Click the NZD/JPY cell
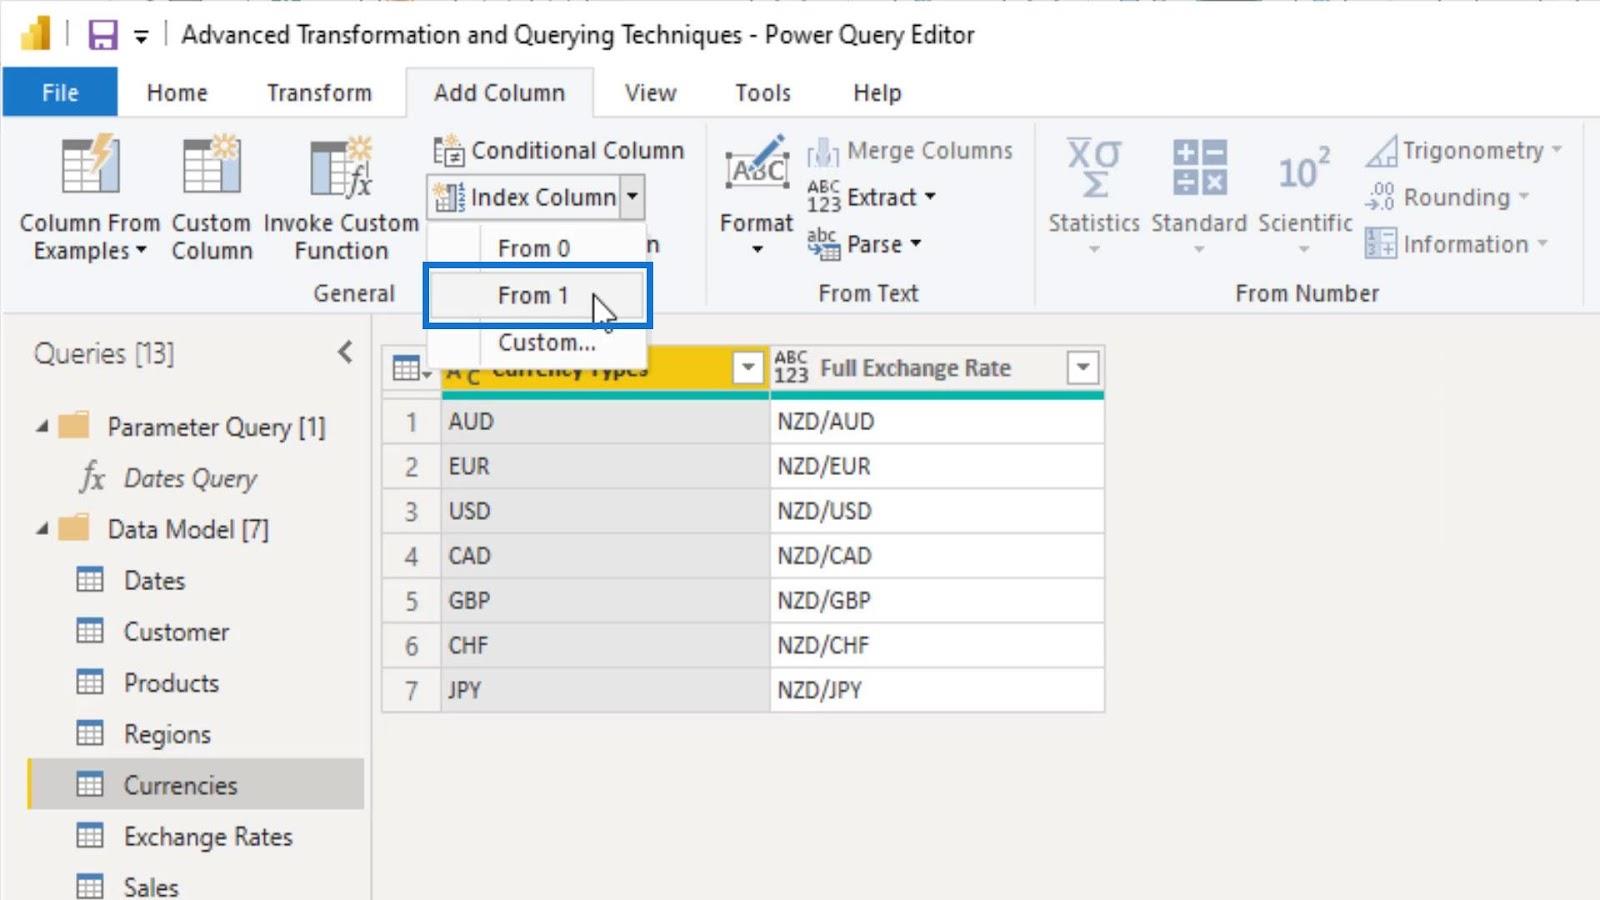The width and height of the screenshot is (1600, 900). click(x=937, y=690)
